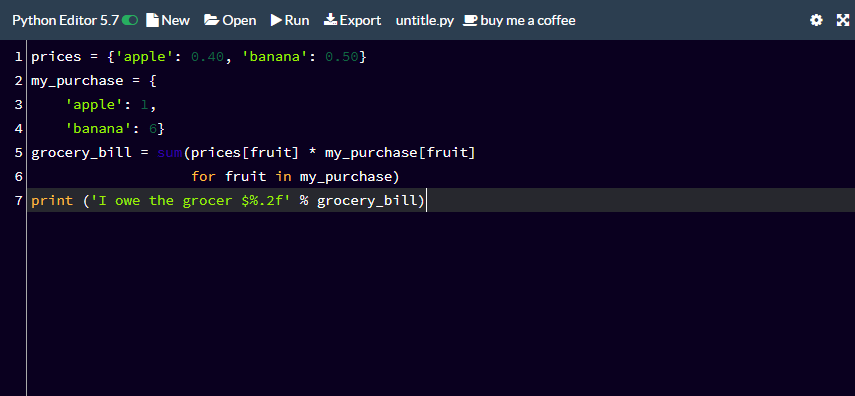Click the 'banana' key on line 4
The height and width of the screenshot is (396, 855).
[98, 129]
